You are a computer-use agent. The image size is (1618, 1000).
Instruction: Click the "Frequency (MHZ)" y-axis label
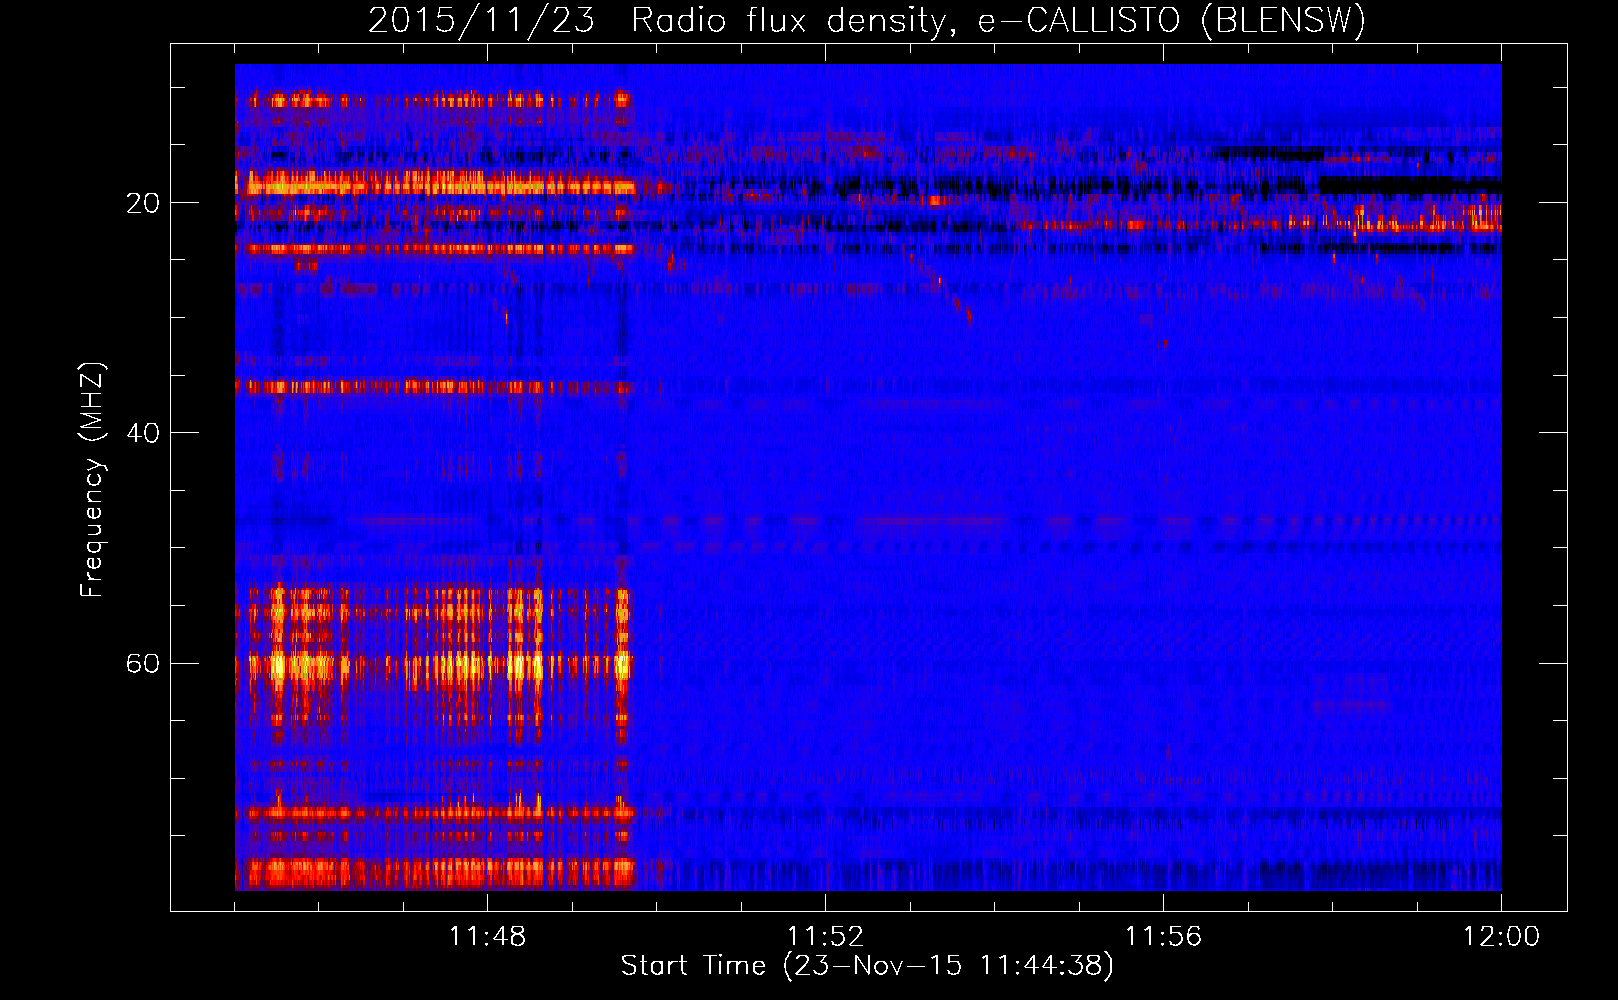(92, 480)
